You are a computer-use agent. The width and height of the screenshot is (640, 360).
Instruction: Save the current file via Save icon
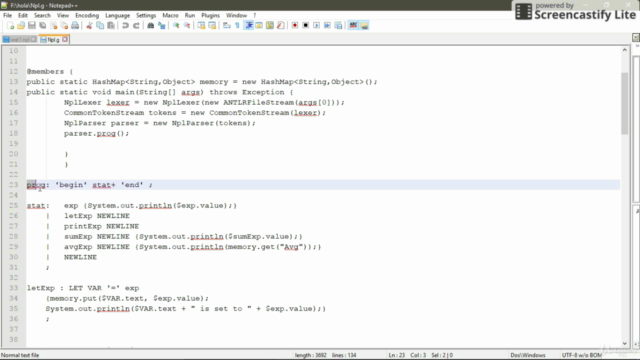pyautogui.click(x=31, y=26)
